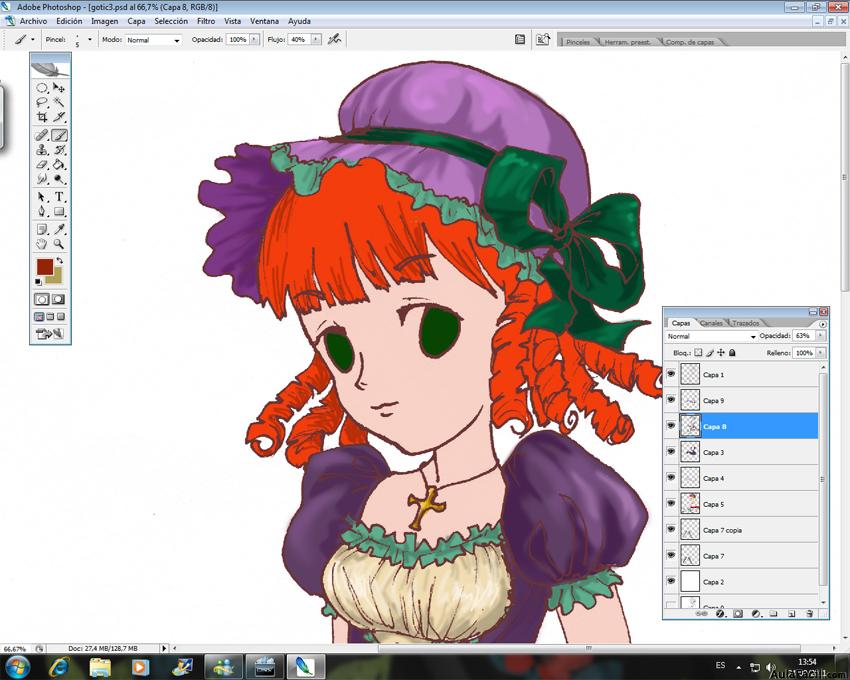
Task: Select the Magic Wand tool
Action: 59,102
